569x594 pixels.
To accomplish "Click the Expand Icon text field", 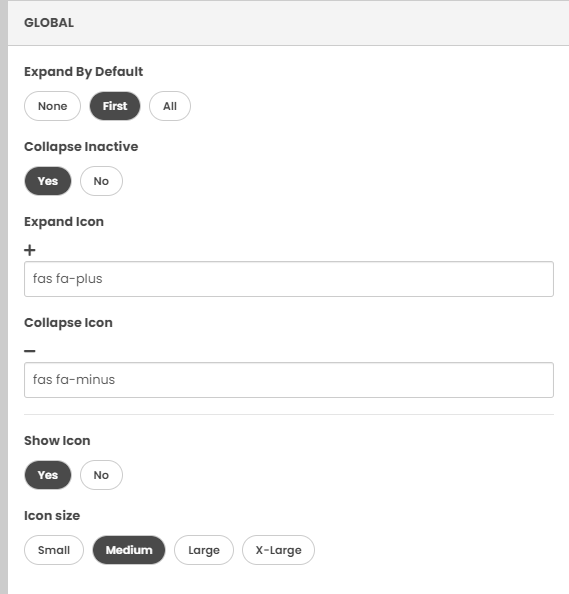I will click(289, 279).
